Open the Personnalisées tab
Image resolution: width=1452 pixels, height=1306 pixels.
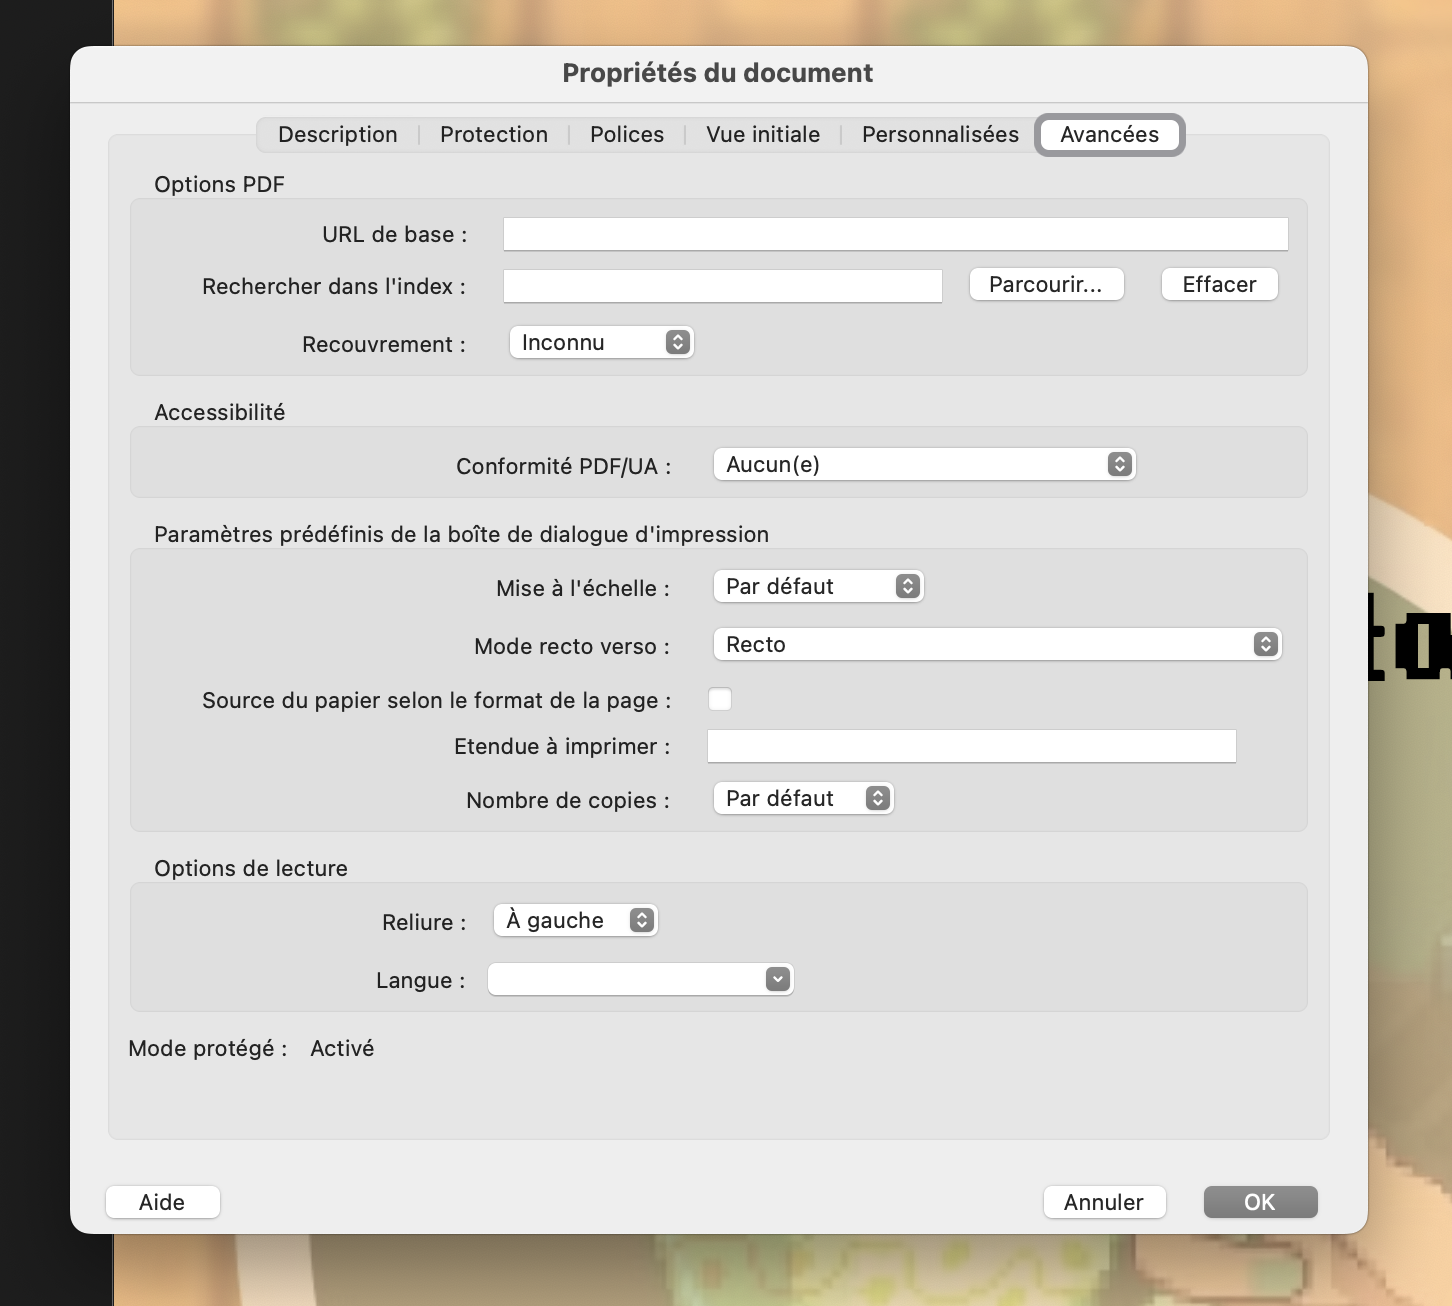tap(940, 135)
